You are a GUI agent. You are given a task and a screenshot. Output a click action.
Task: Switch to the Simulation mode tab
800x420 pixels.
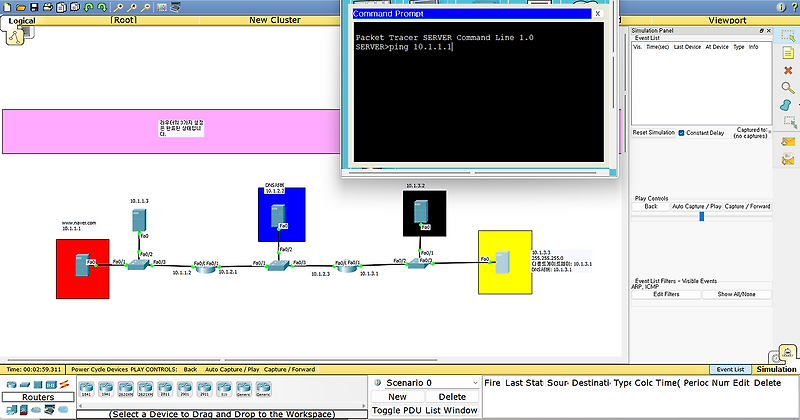(776, 369)
